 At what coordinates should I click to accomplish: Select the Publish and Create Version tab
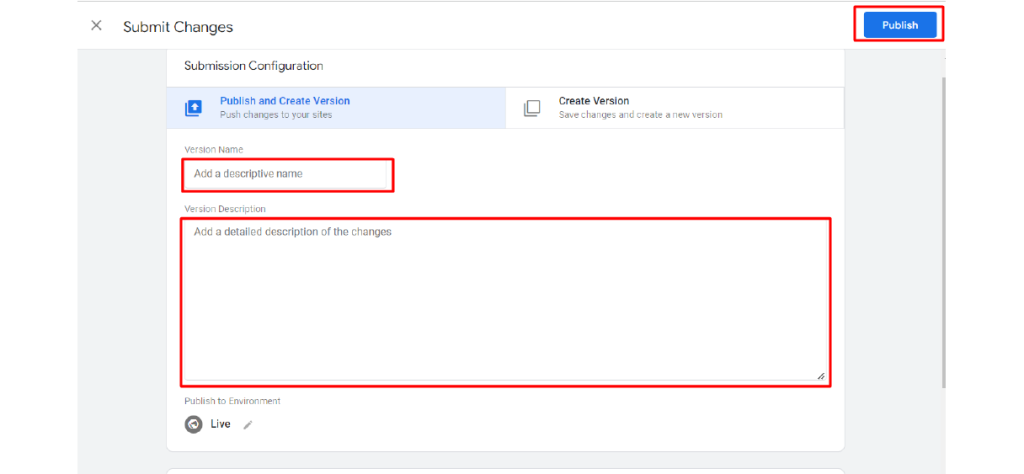click(336, 108)
